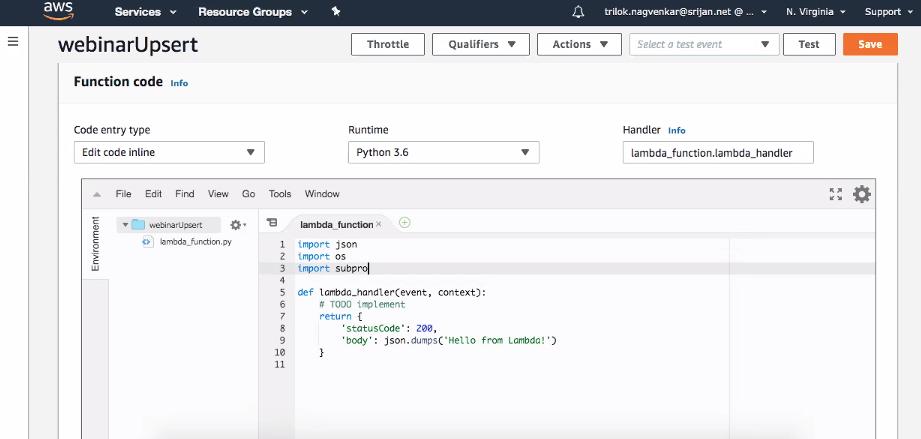Click the lambda_function.py file icon
This screenshot has height=439, width=921.
click(148, 242)
